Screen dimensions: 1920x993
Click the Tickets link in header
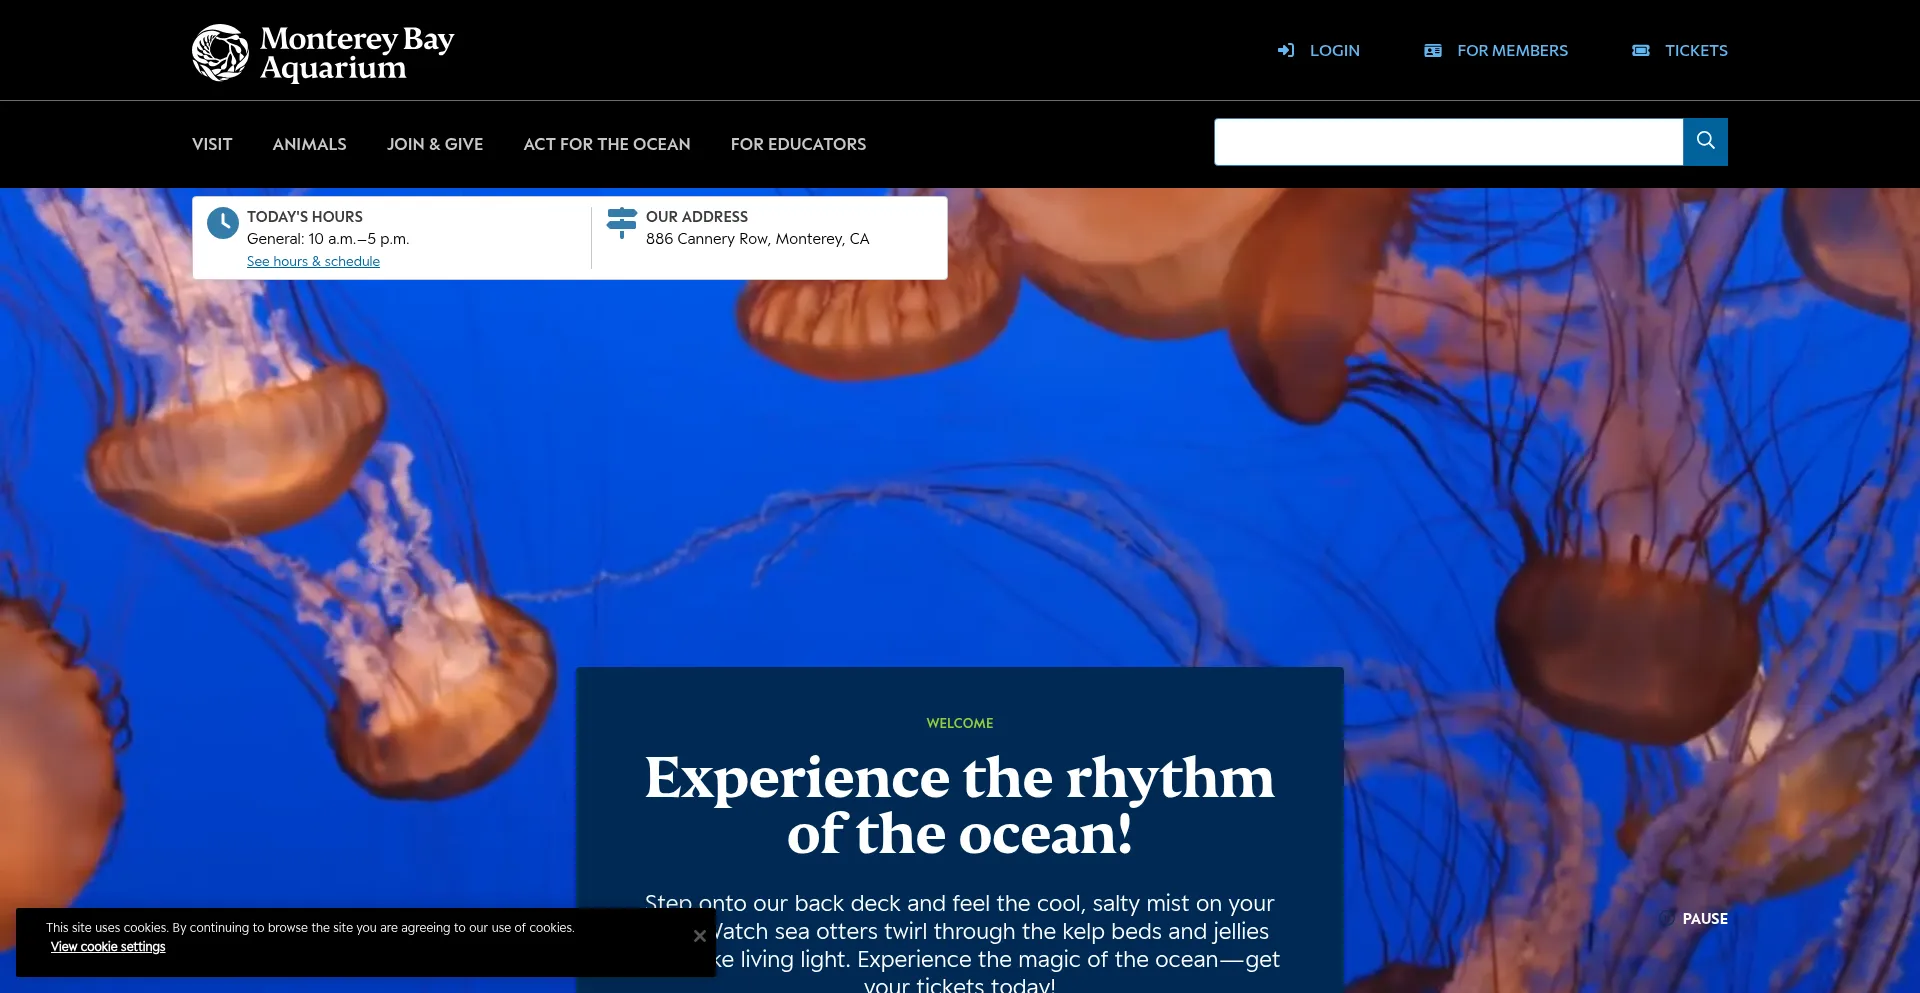coord(1696,50)
